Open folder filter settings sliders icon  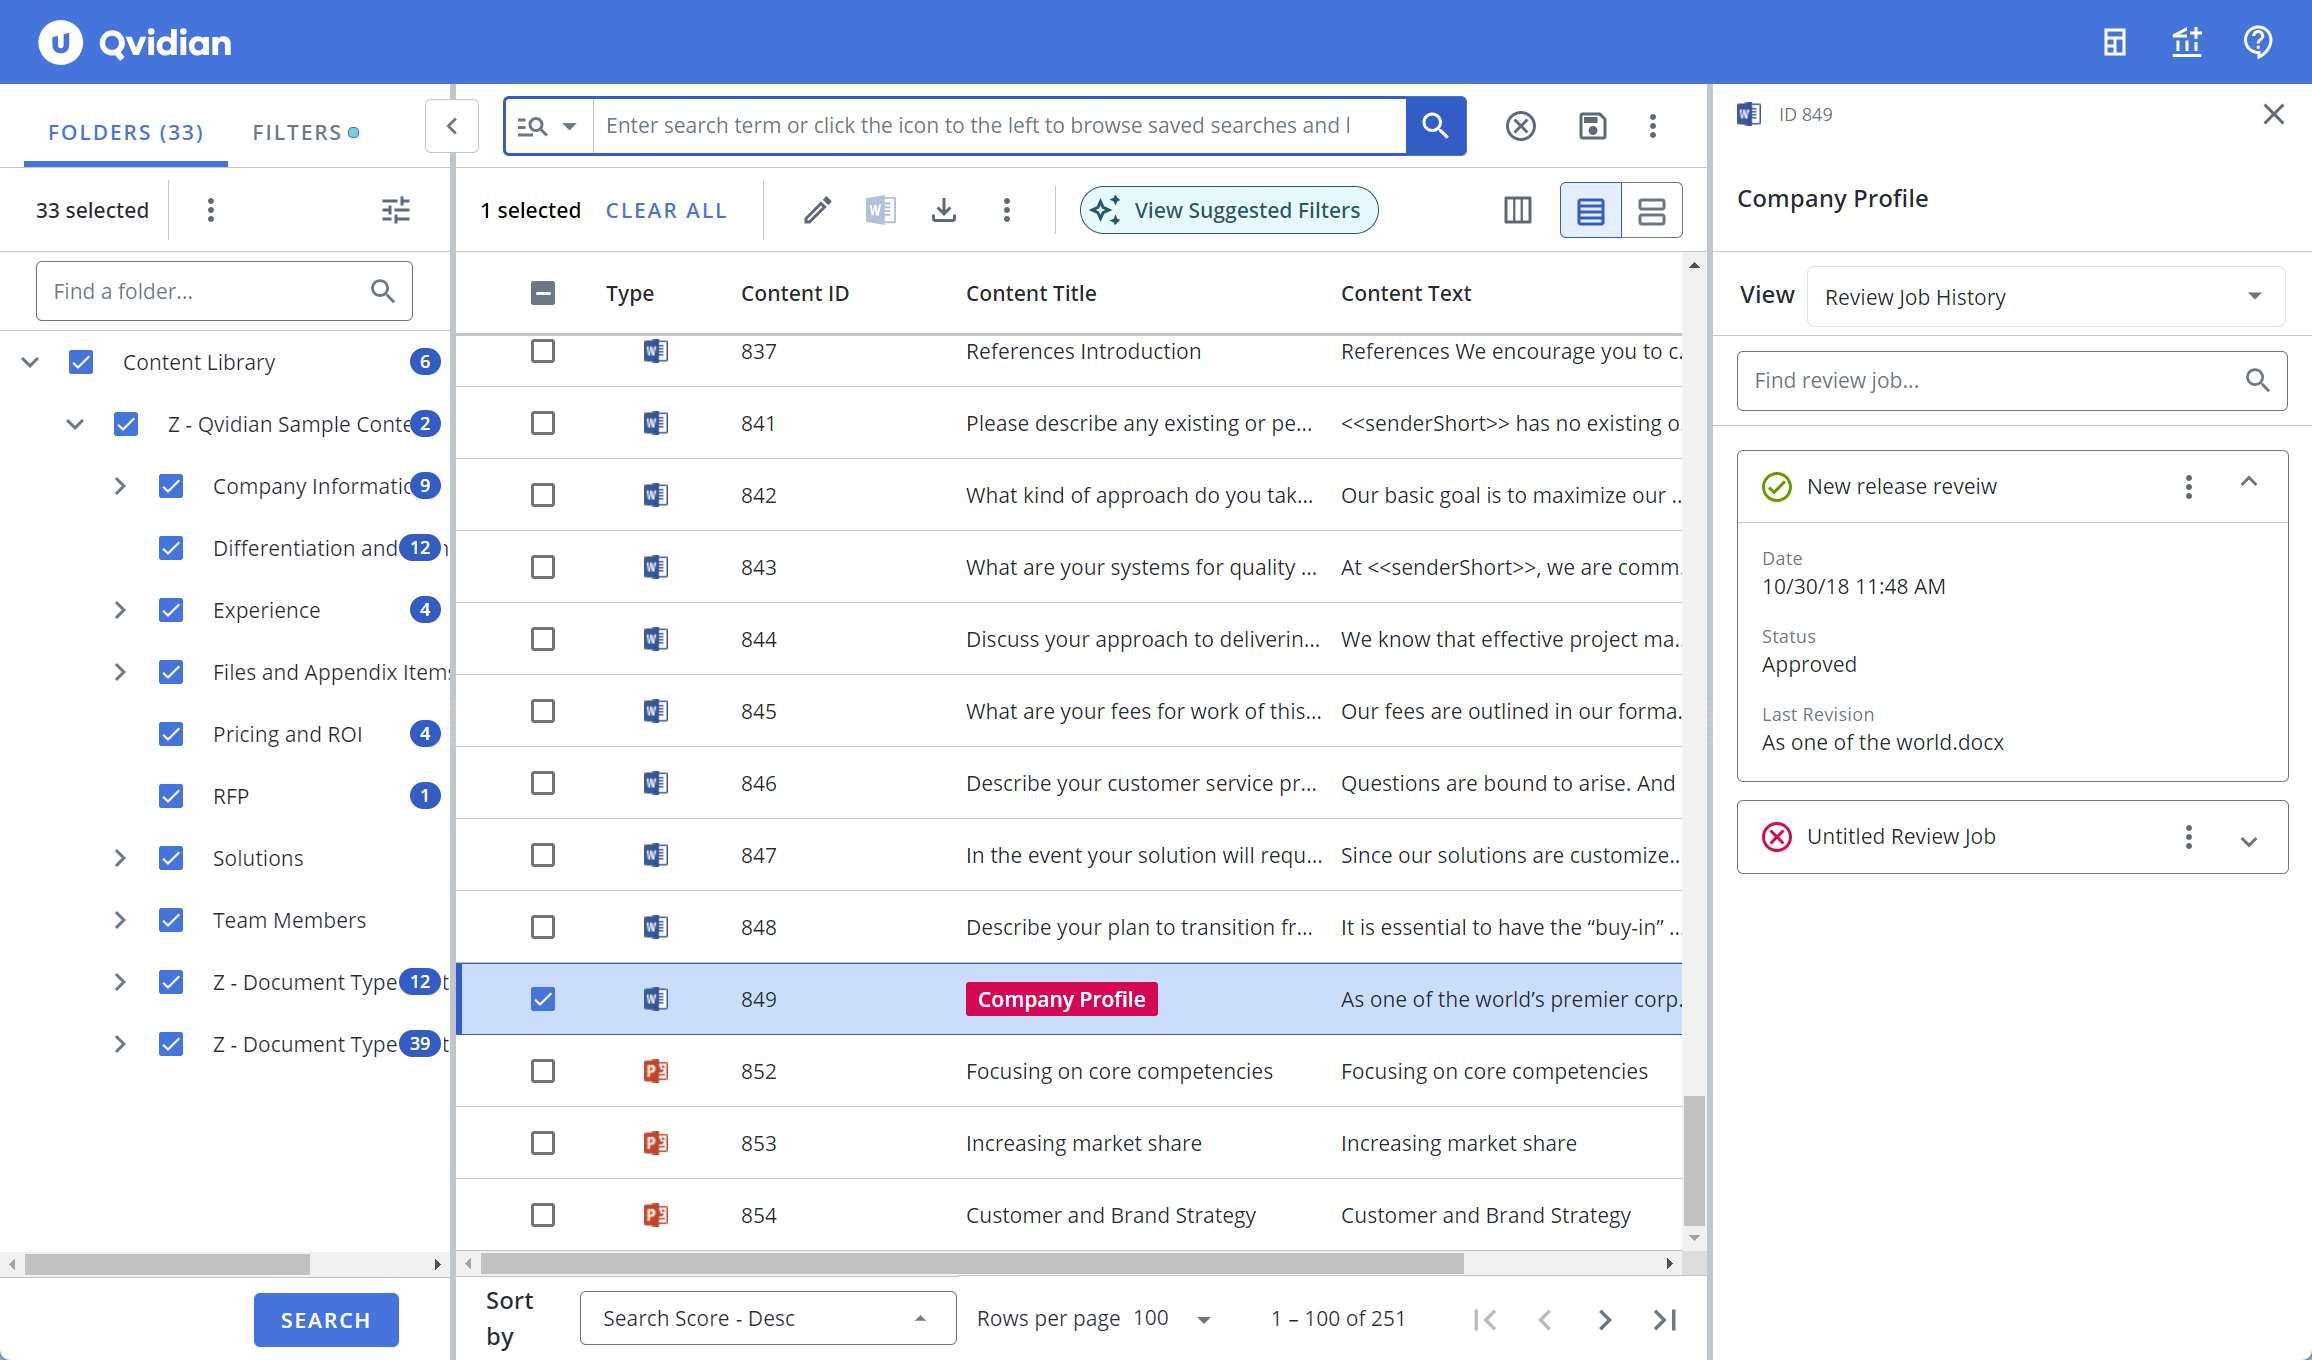point(396,210)
